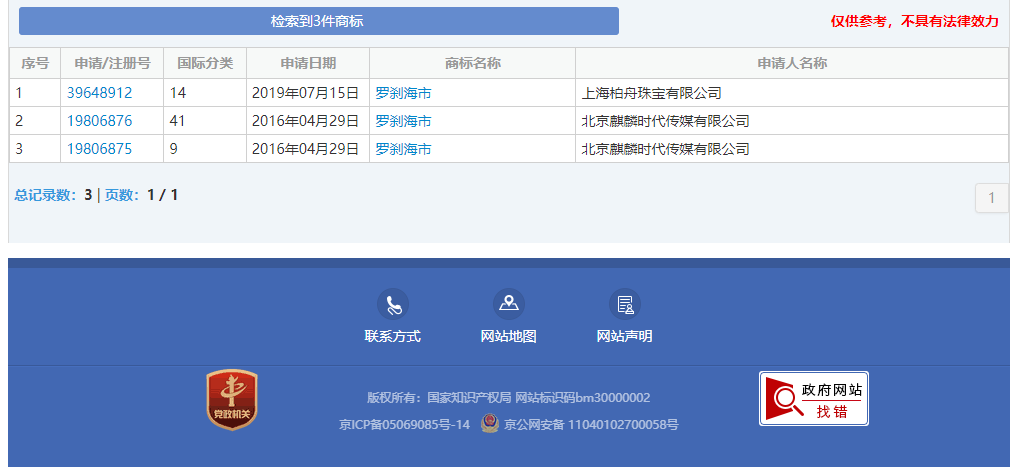The width and height of the screenshot is (1021, 467).
Task: Open the 联系方式 link
Action: tap(393, 337)
